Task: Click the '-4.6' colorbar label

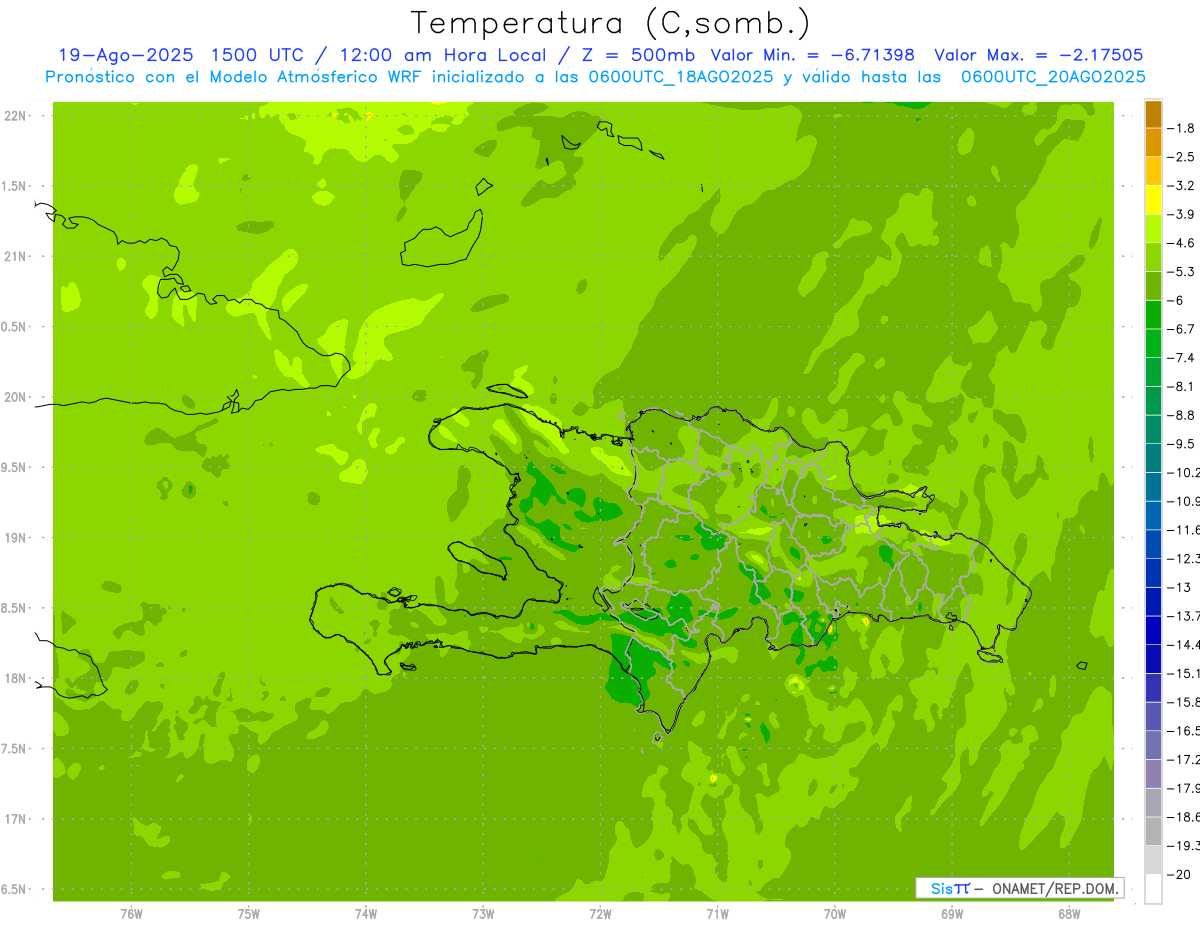Action: [1182, 243]
